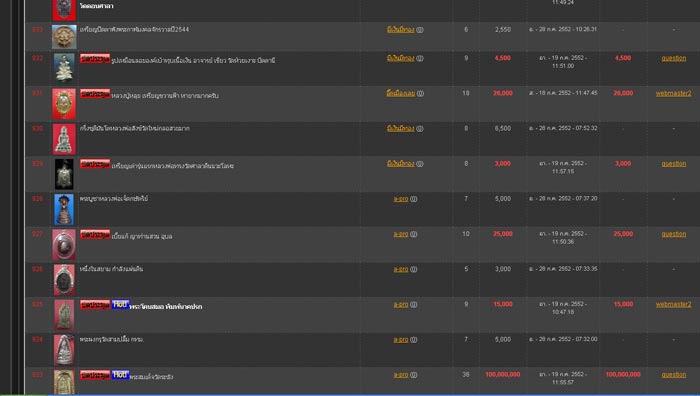
Task: Click the red badge in row 932
Action: tap(95, 58)
